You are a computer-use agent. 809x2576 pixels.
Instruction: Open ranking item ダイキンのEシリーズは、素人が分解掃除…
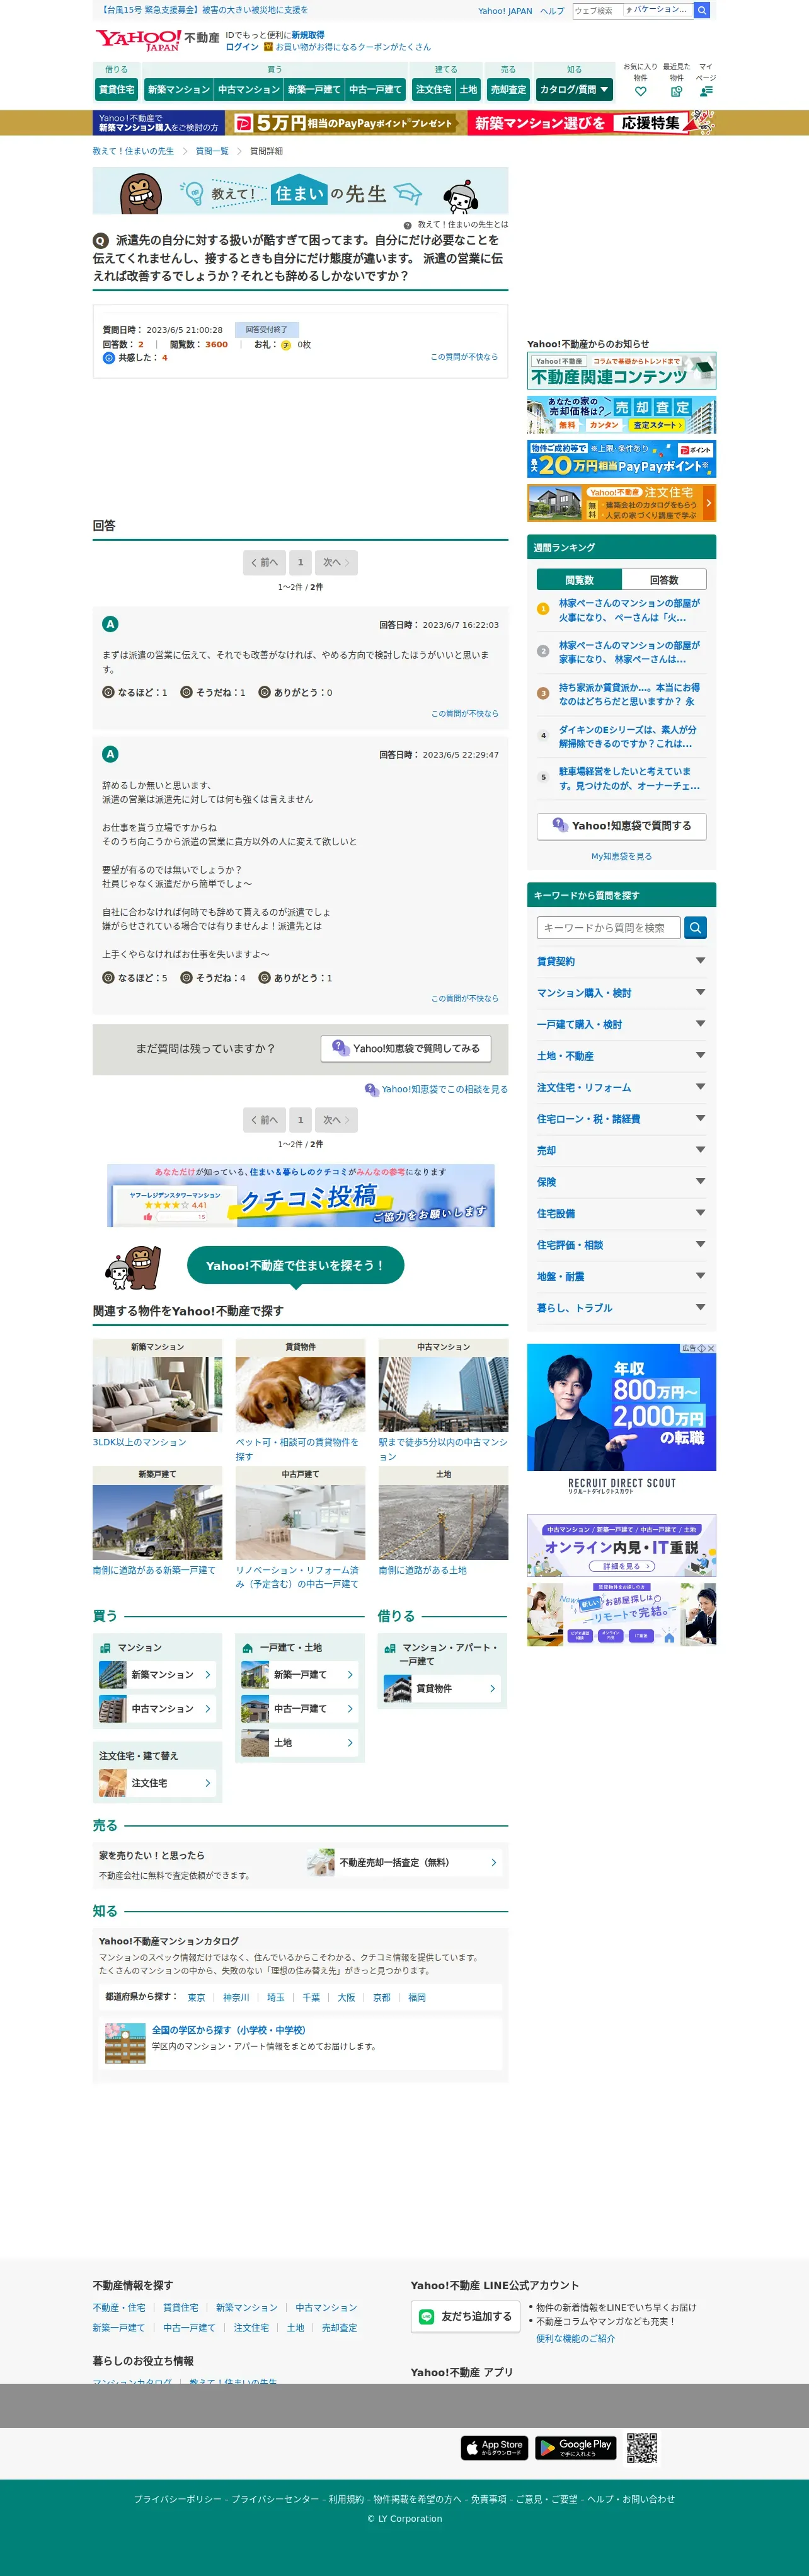click(628, 736)
